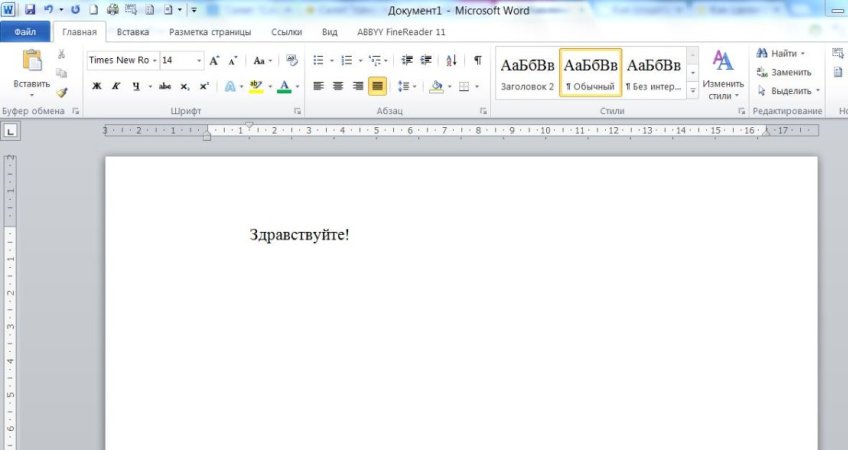Center-align the paragraph text
Screen dimensions: 848x450
[x=338, y=86]
